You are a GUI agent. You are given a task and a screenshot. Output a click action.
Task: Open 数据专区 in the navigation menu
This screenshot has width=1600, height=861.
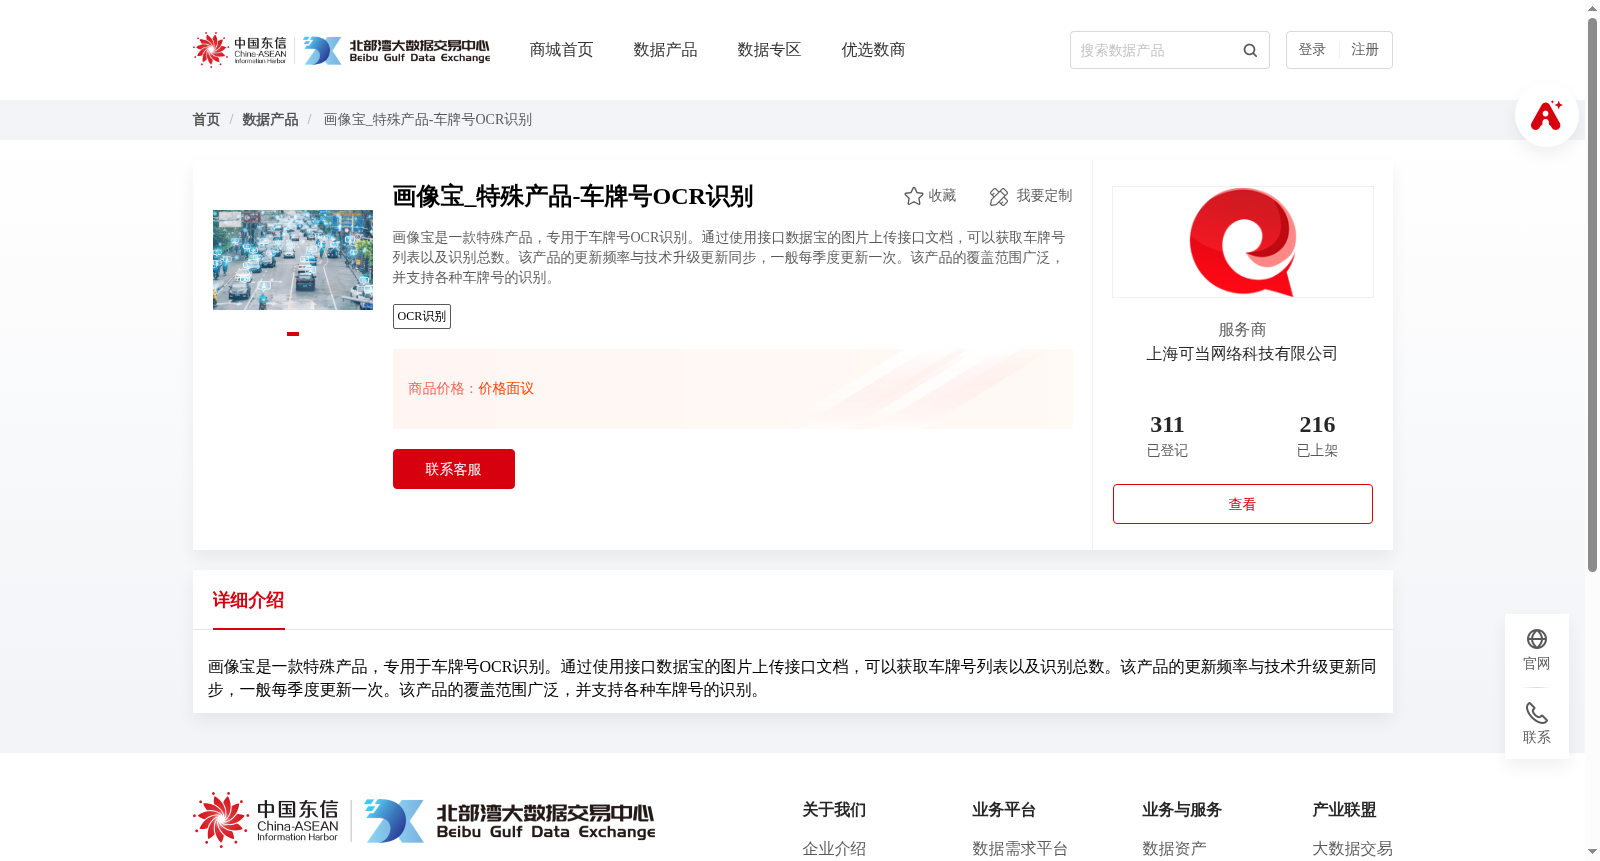point(769,50)
